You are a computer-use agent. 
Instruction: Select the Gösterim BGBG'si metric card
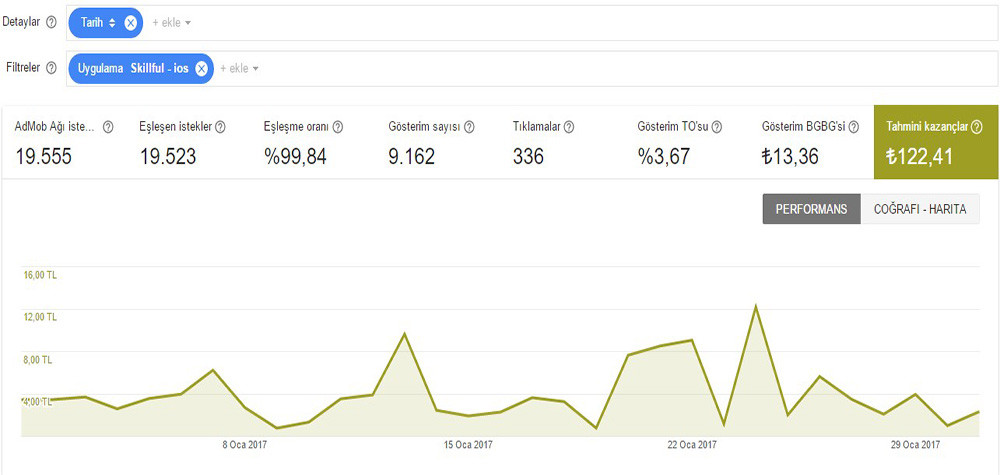[812, 142]
